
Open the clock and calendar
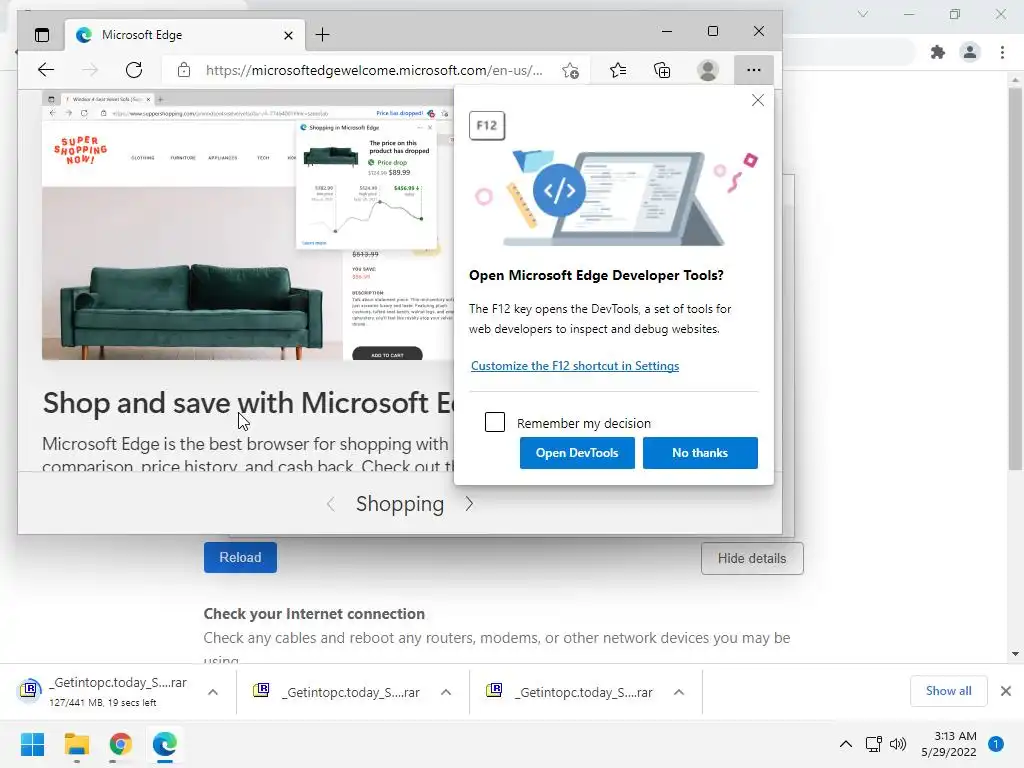[948, 744]
